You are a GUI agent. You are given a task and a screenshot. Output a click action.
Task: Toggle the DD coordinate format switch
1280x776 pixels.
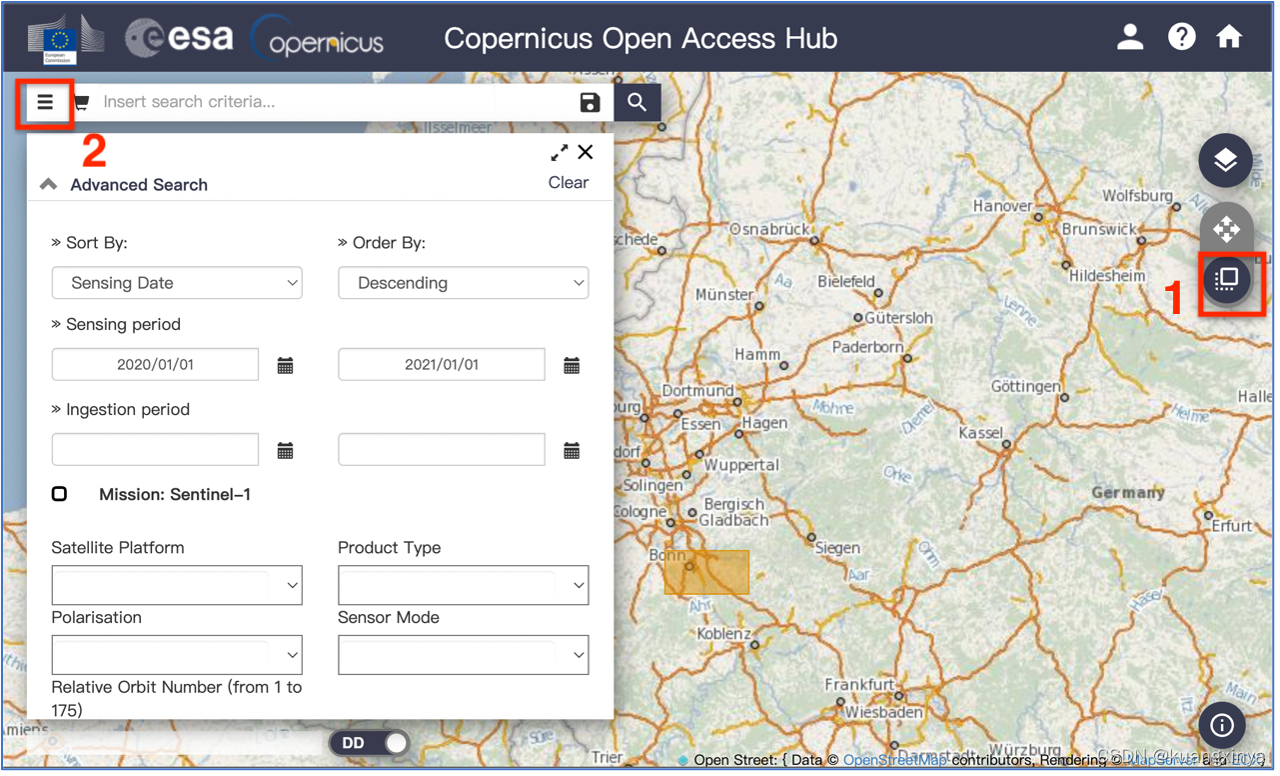point(370,743)
